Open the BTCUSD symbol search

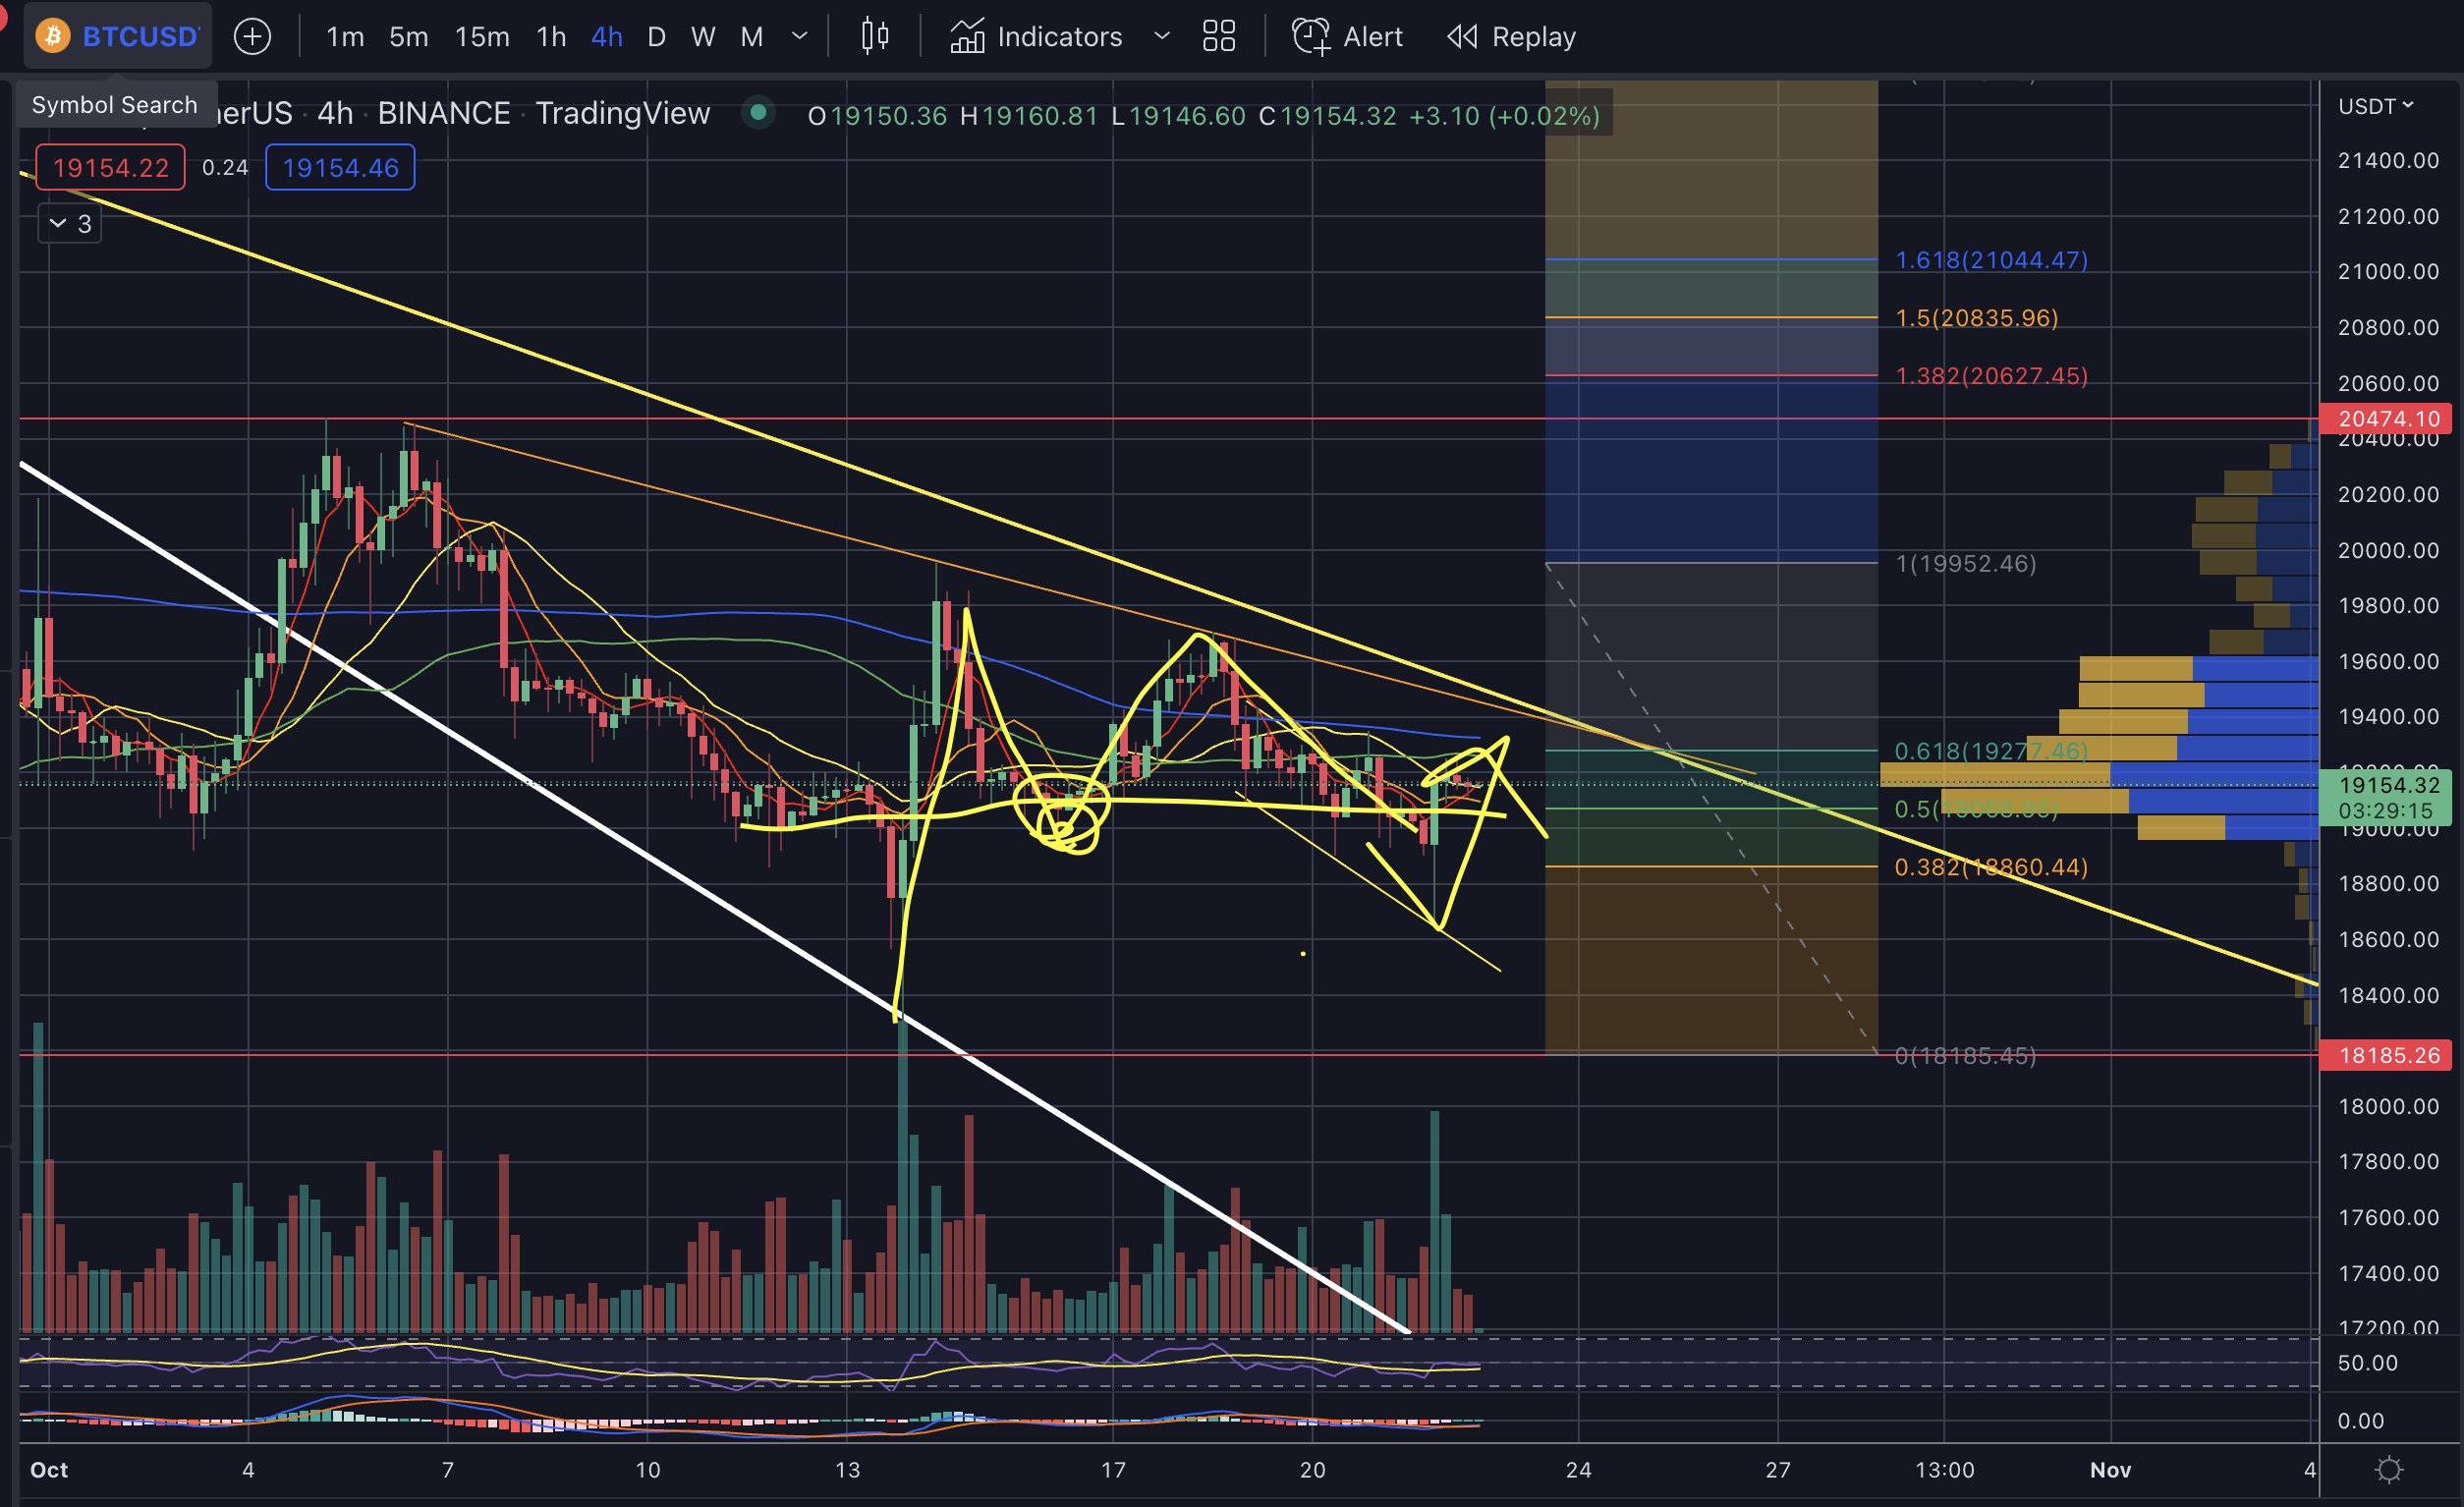[x=118, y=36]
